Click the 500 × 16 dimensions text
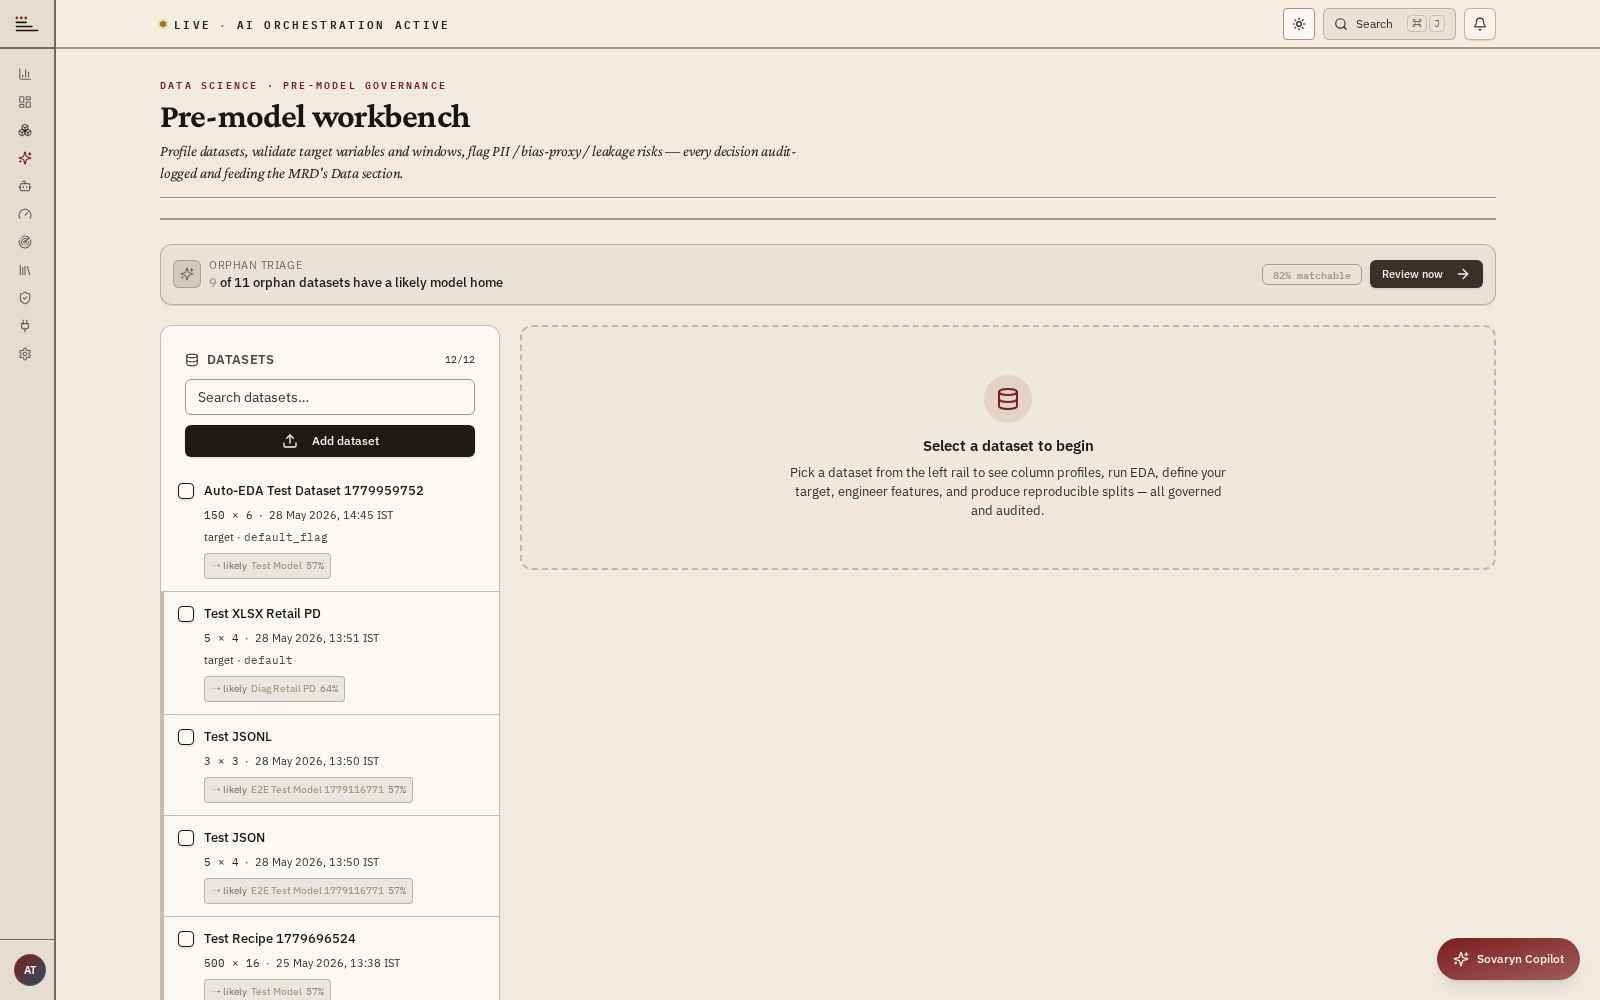The image size is (1600, 1000). (x=232, y=963)
